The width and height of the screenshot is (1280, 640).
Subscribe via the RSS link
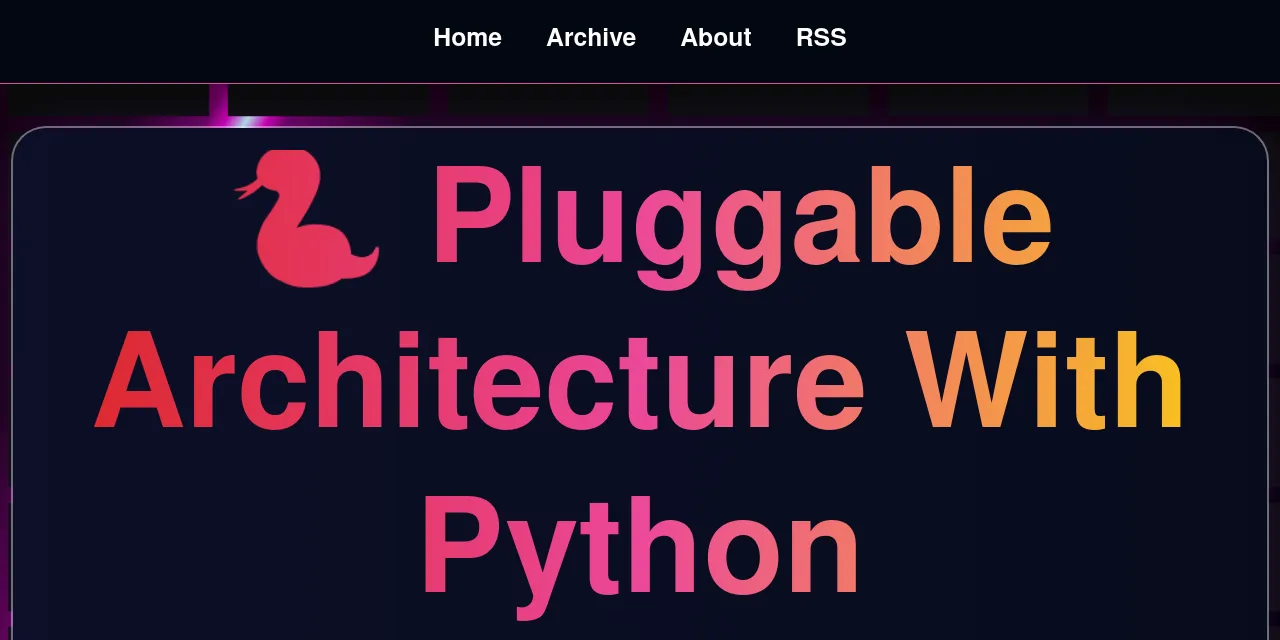[x=821, y=38]
